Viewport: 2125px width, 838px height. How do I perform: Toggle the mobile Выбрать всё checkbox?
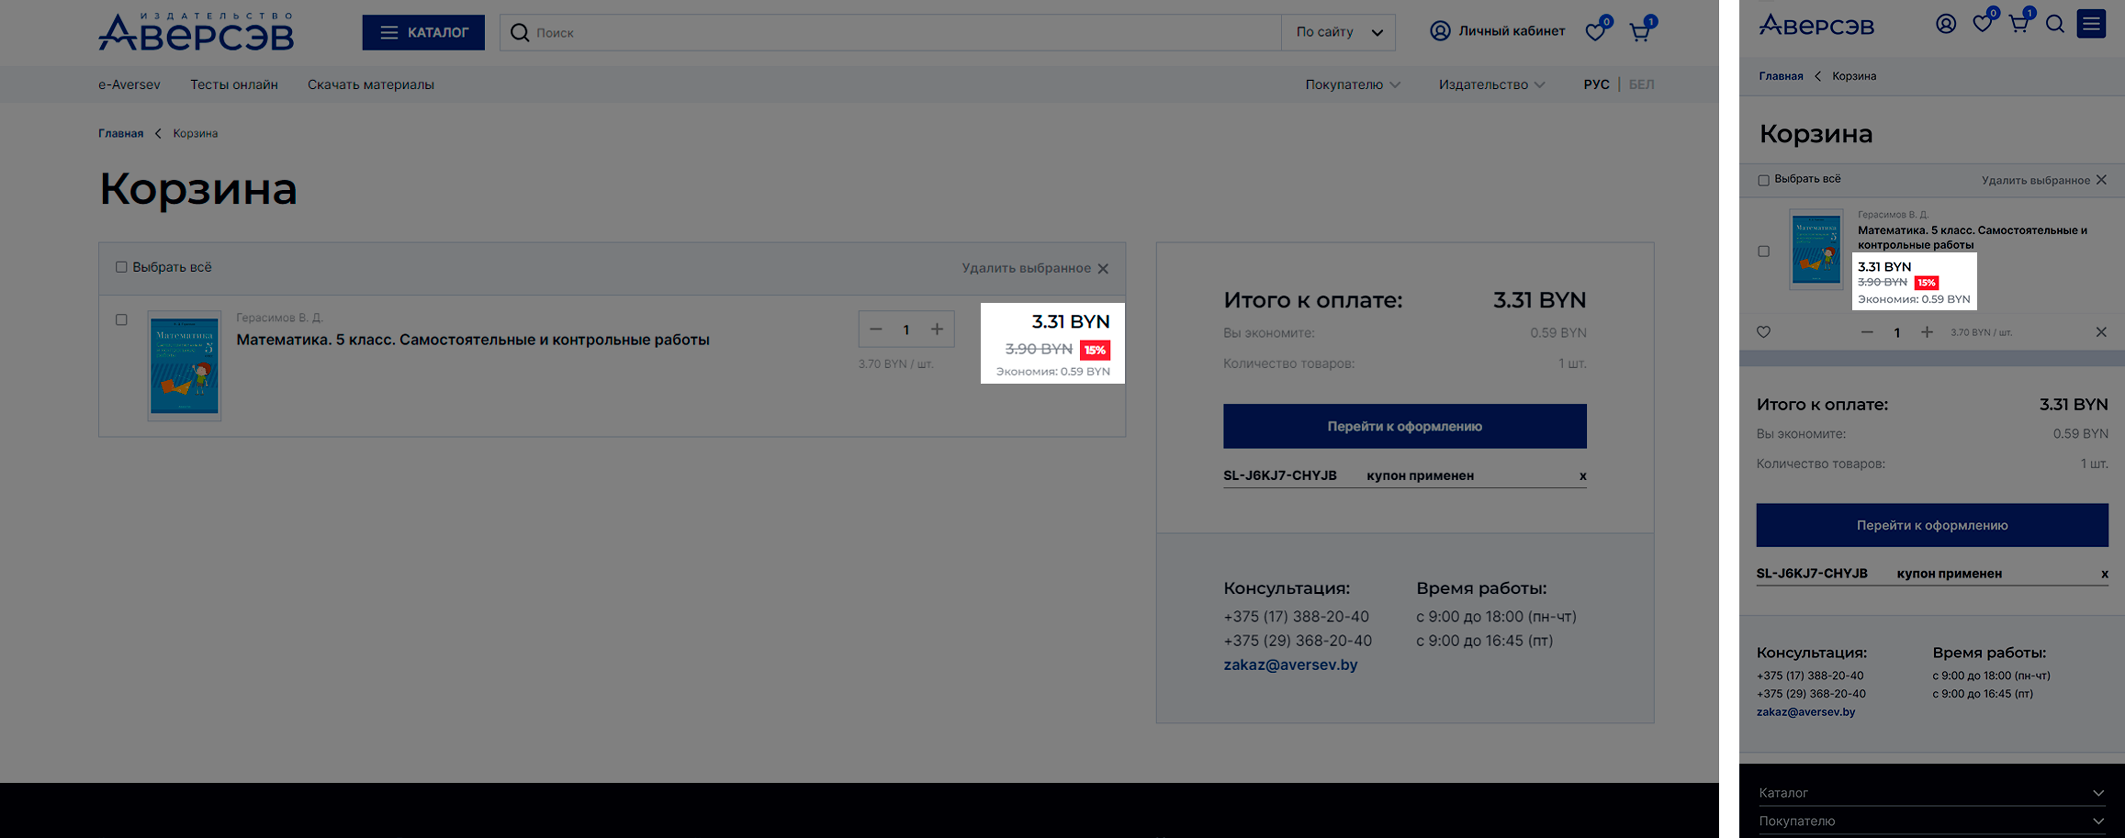click(x=1764, y=180)
